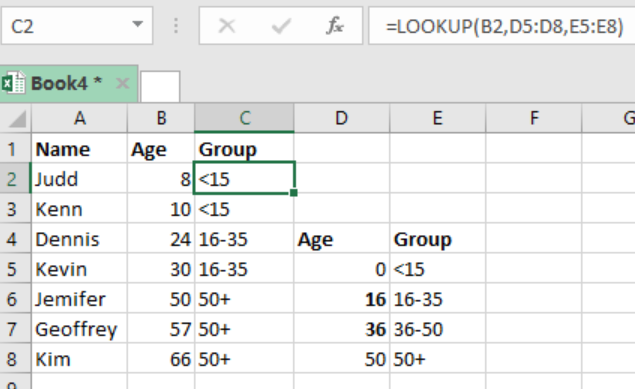Select lookup group cell '<15' in E5
This screenshot has width=635, height=389.
pyautogui.click(x=437, y=269)
